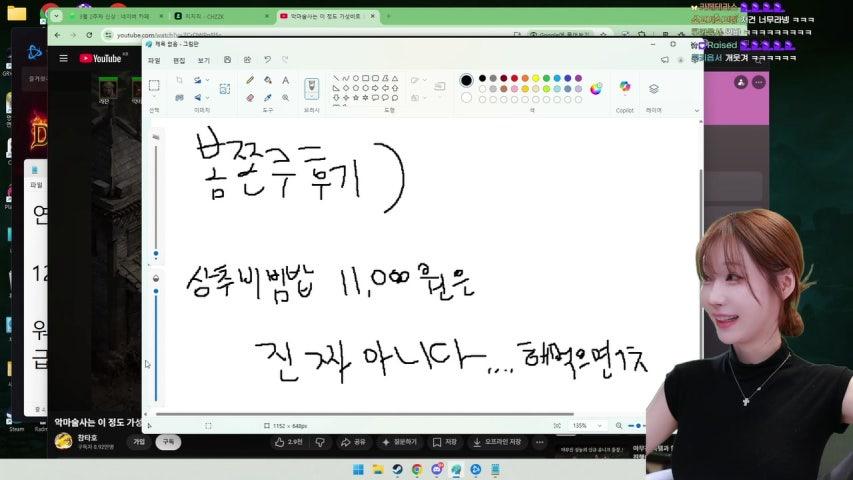Select the Magnifier tool
Viewport: 853px width, 480px height.
coord(285,98)
